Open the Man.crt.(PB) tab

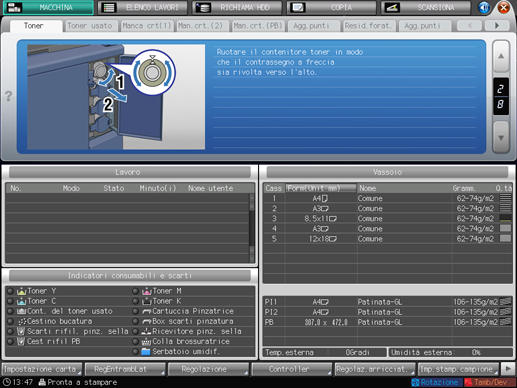pos(258,26)
